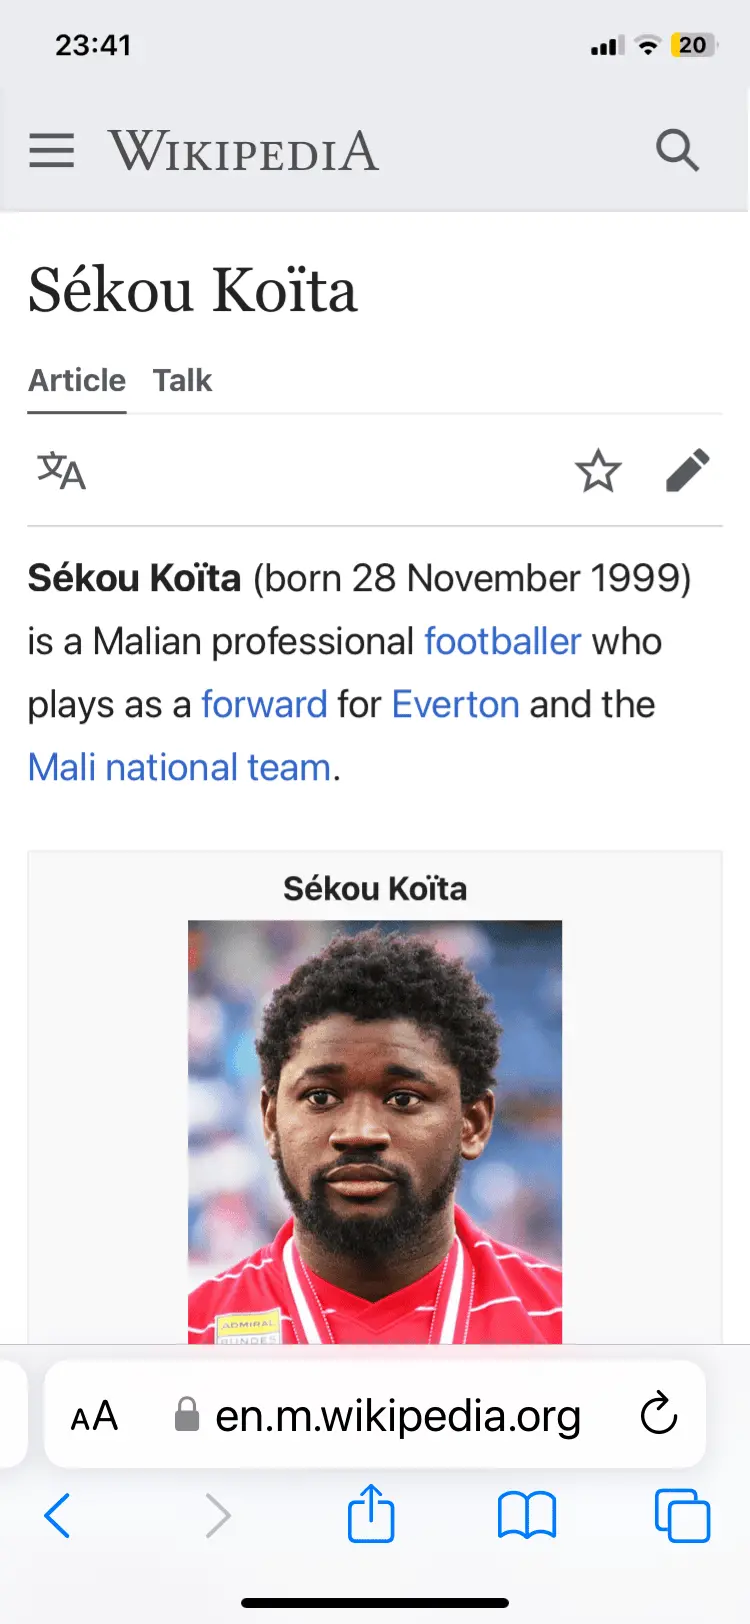The image size is (750, 1624).
Task: Reload the page in Safari
Action: point(659,1414)
